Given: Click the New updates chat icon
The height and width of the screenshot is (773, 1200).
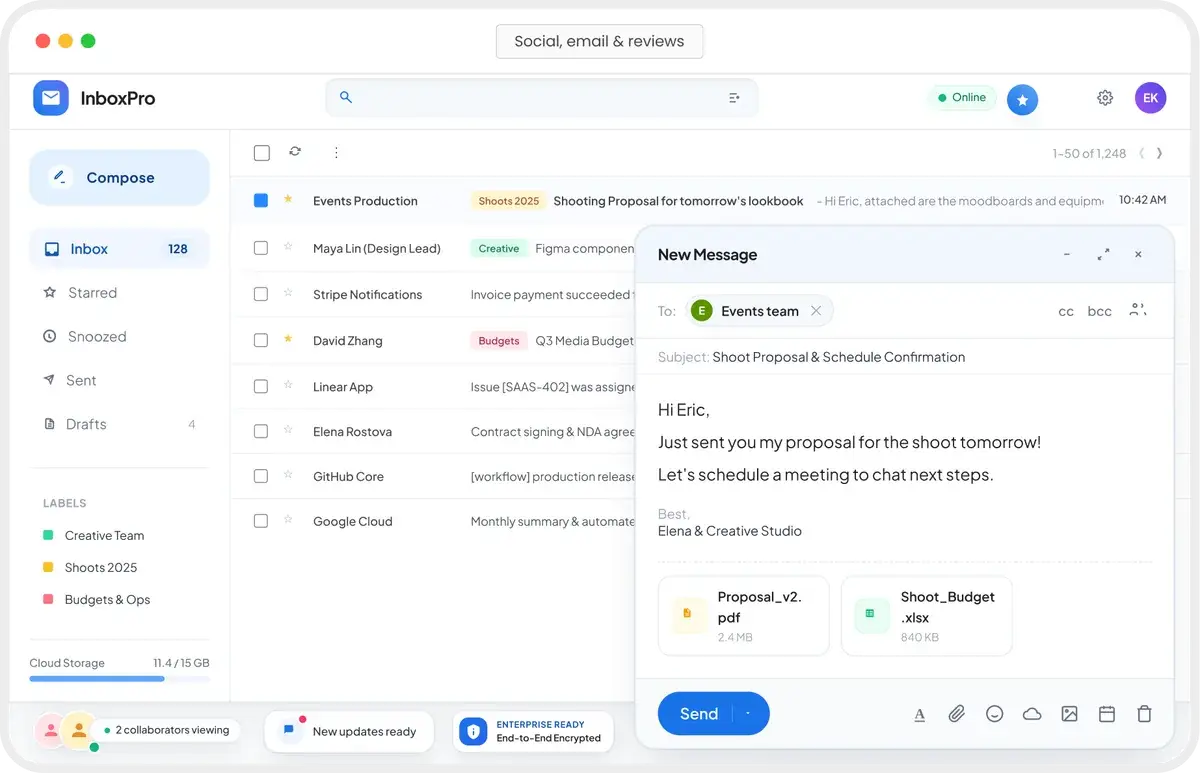Looking at the screenshot, I should tap(289, 730).
